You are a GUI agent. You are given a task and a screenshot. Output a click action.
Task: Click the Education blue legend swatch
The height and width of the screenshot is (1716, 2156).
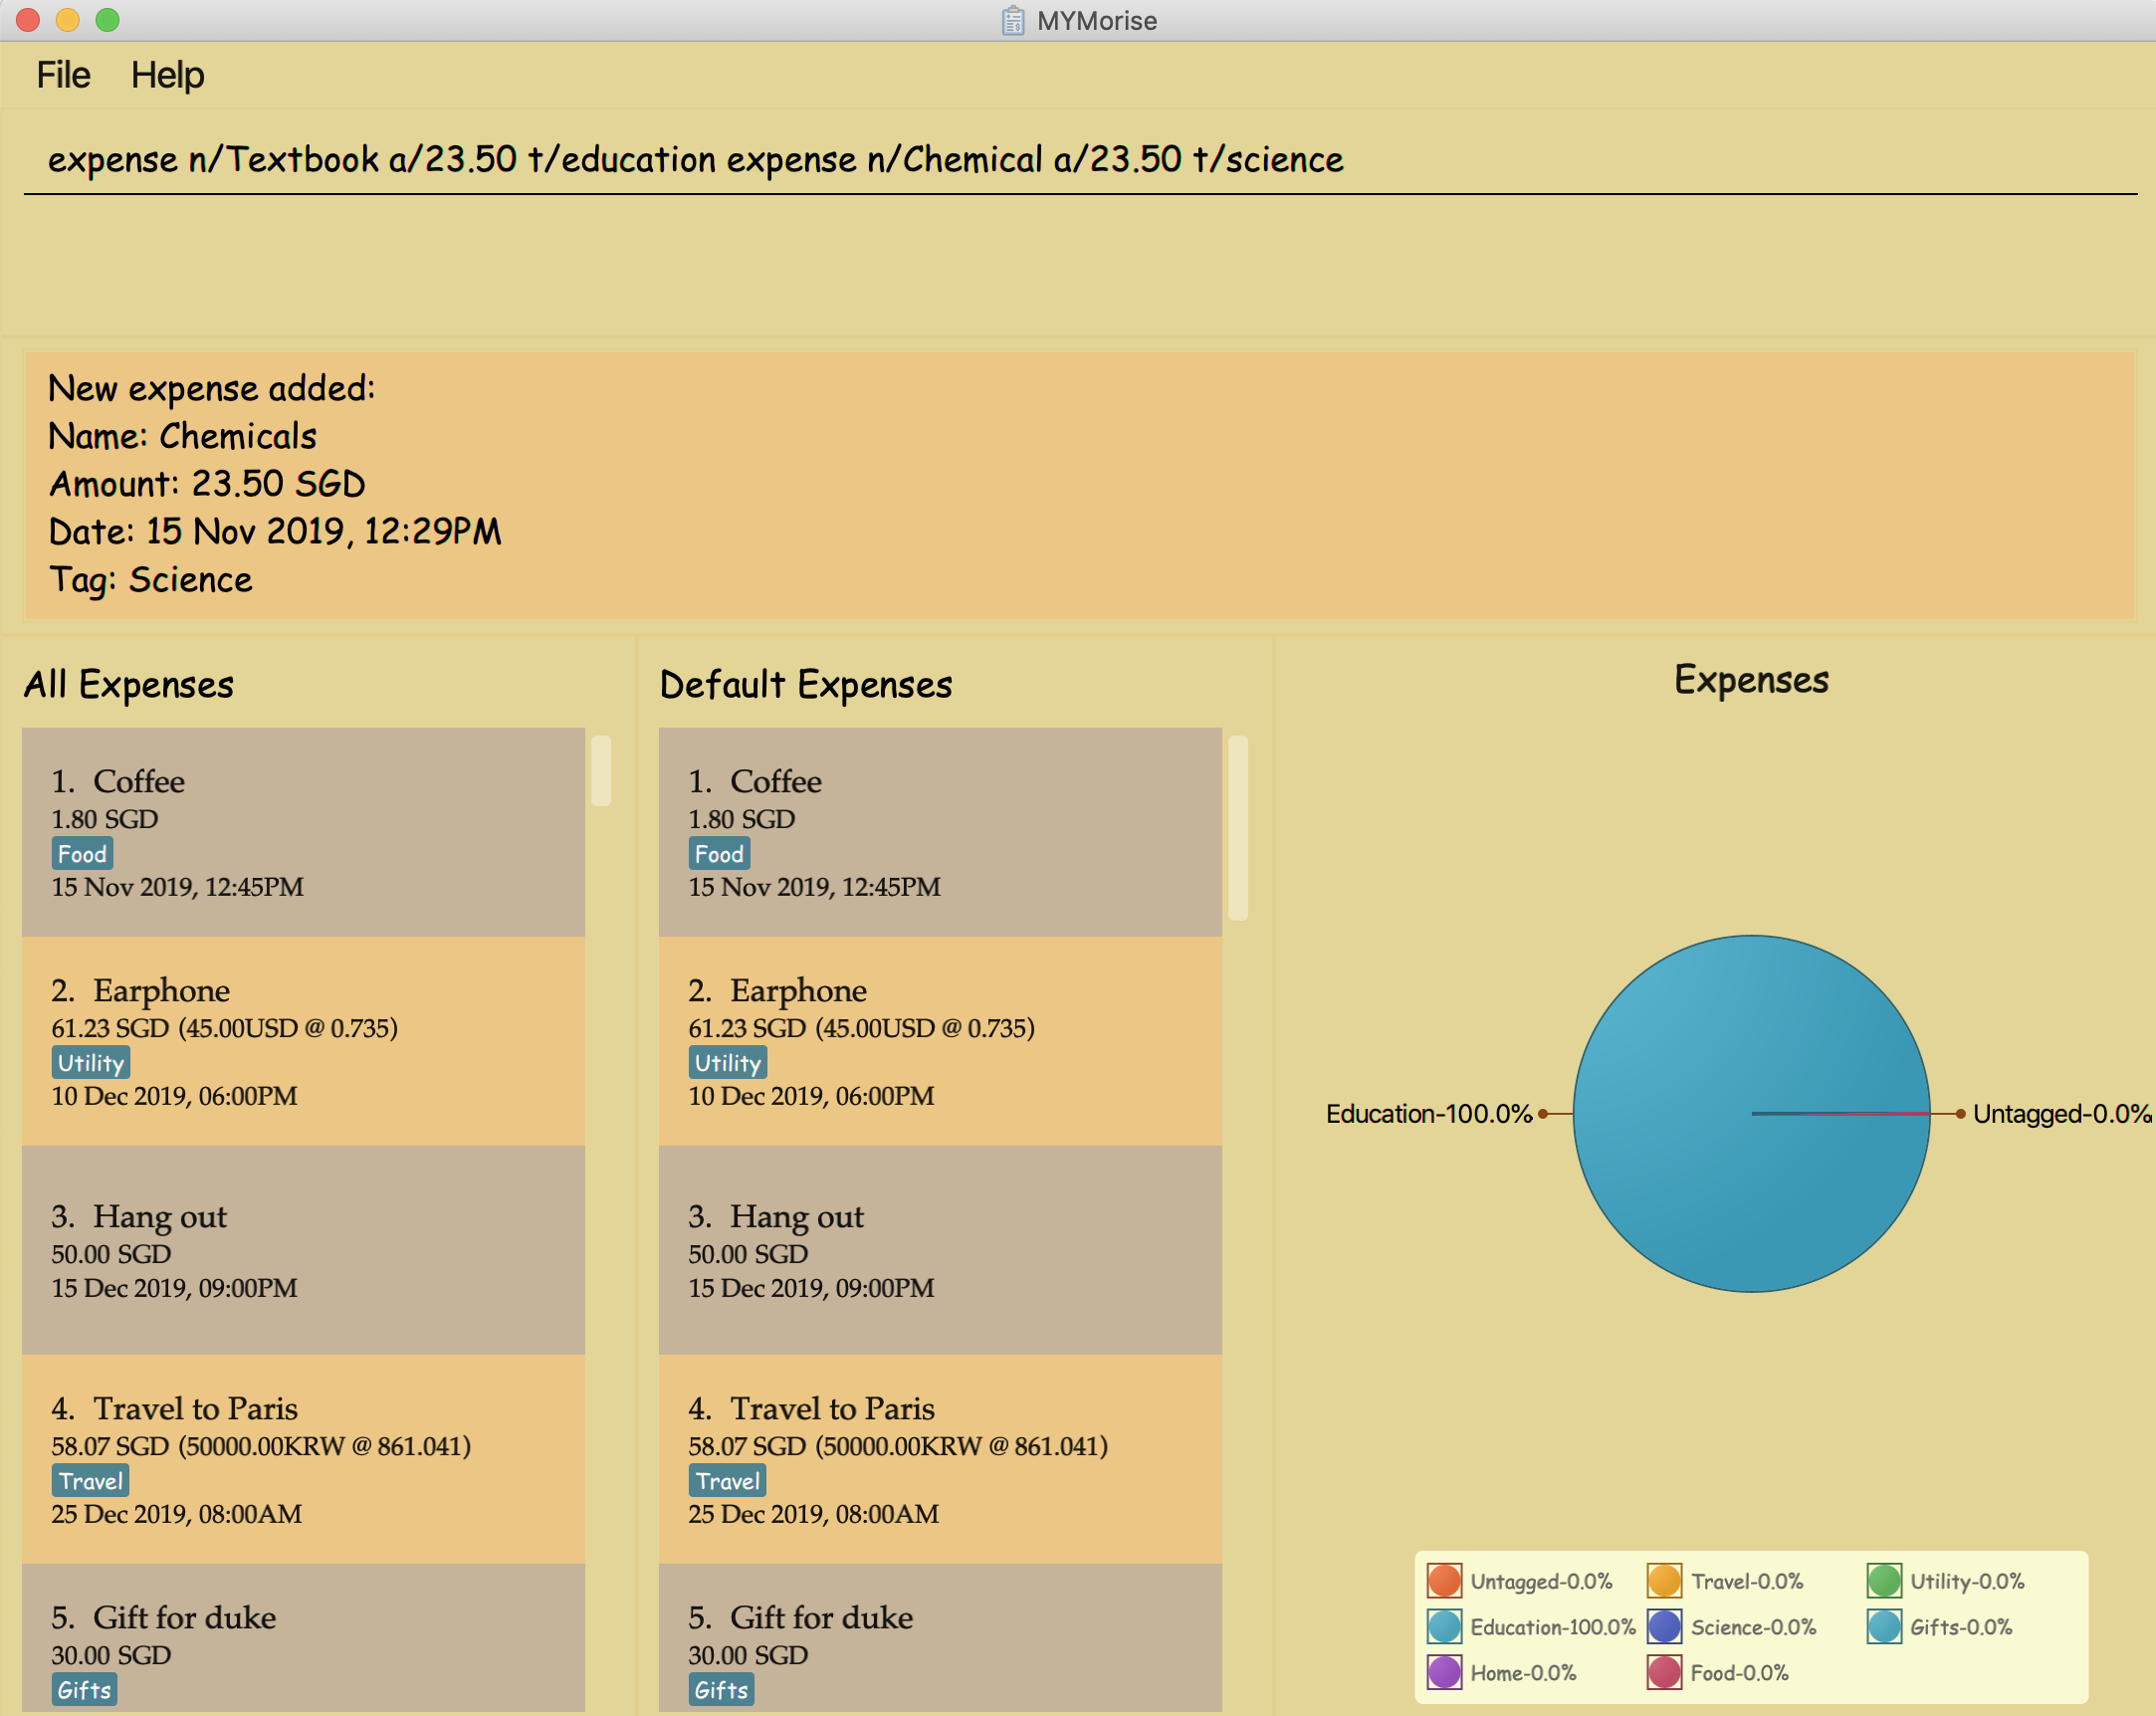click(1444, 1627)
